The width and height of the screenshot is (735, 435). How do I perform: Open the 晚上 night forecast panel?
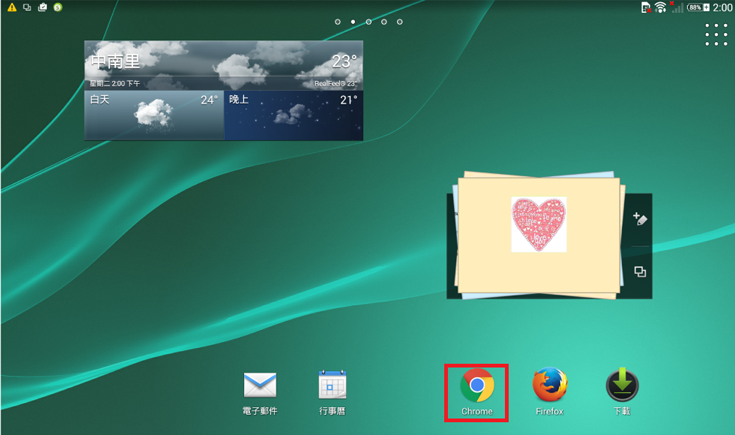point(293,115)
